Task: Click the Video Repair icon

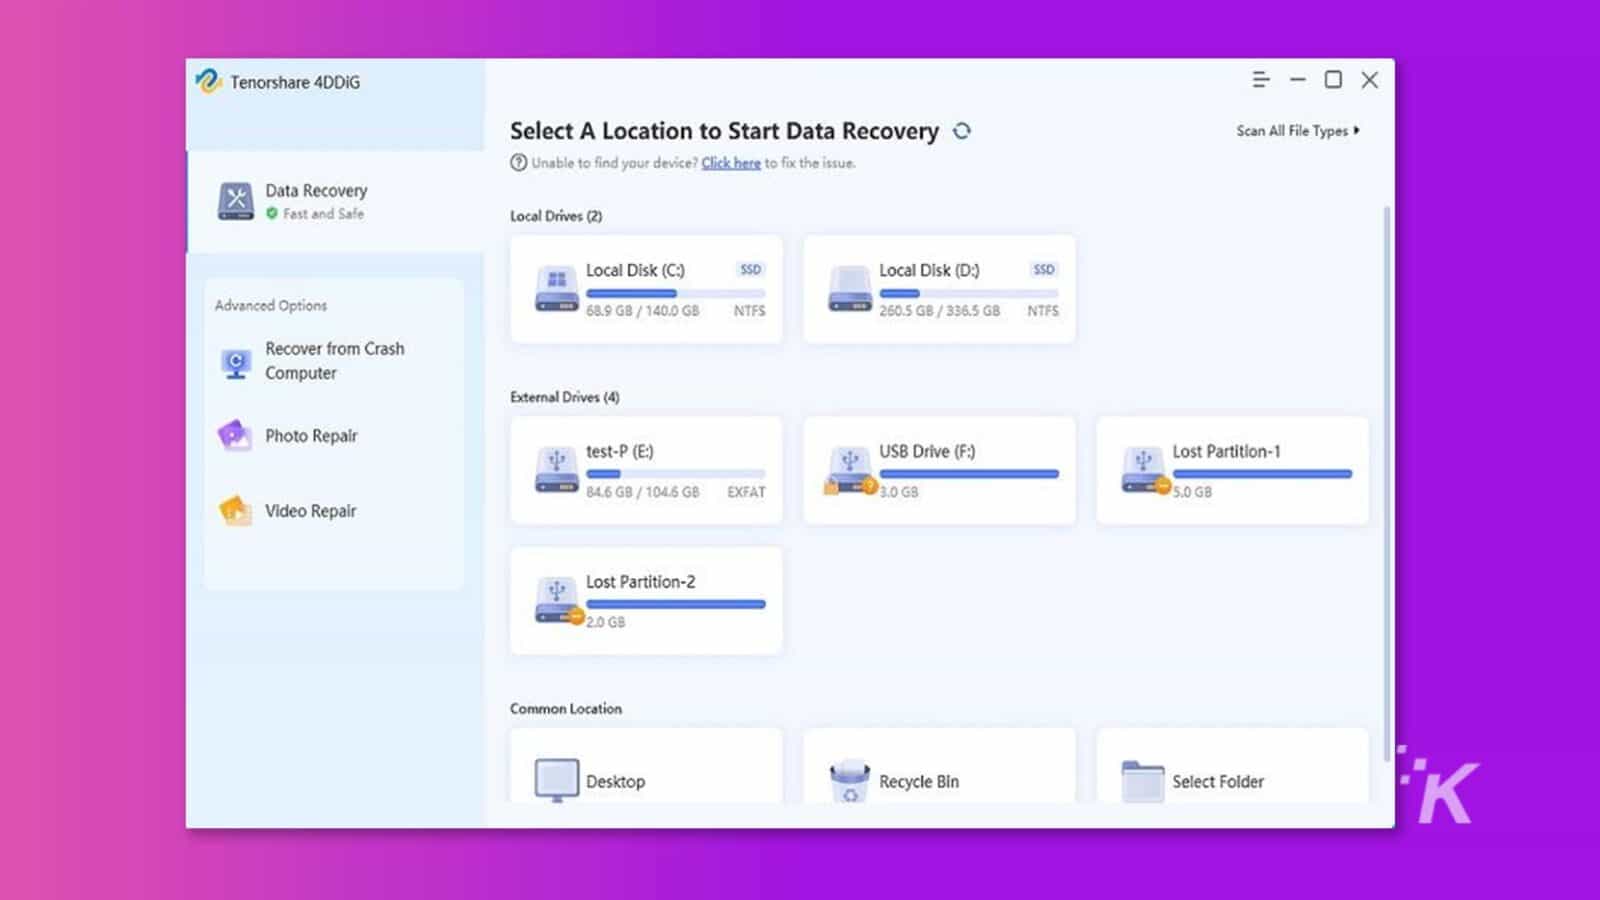Action: [235, 511]
